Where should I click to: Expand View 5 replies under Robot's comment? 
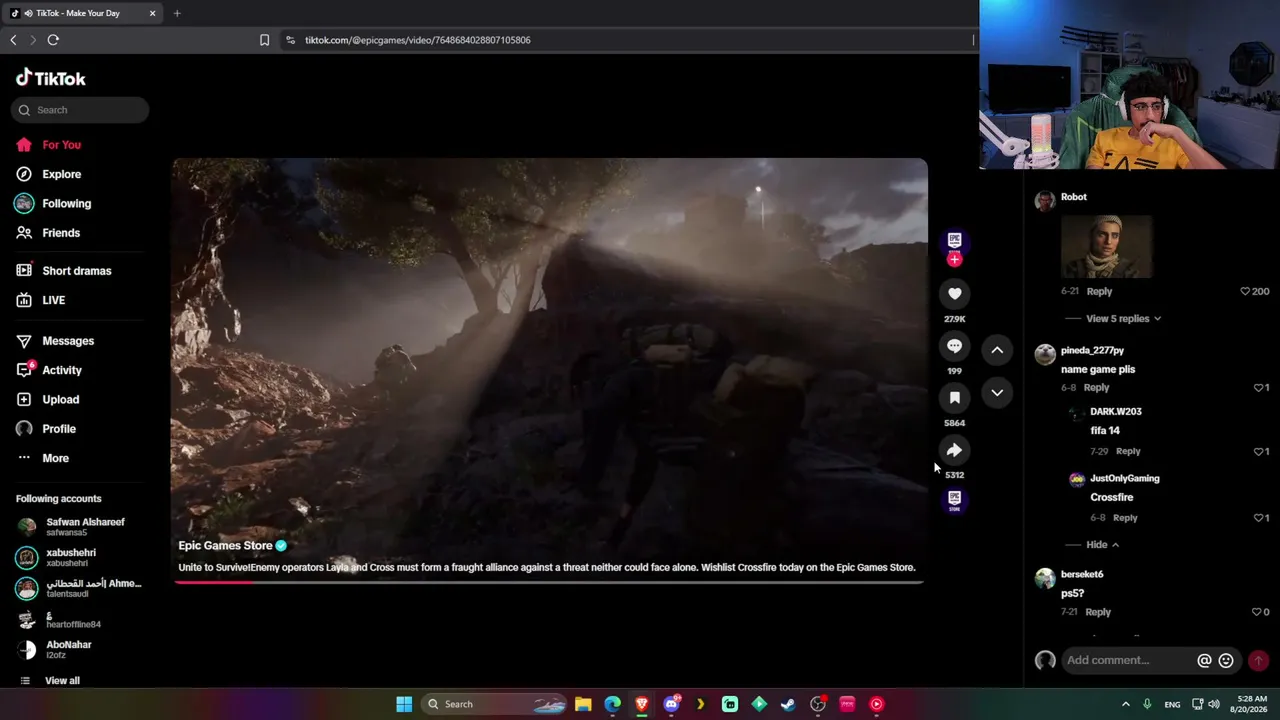pyautogui.click(x=1123, y=319)
